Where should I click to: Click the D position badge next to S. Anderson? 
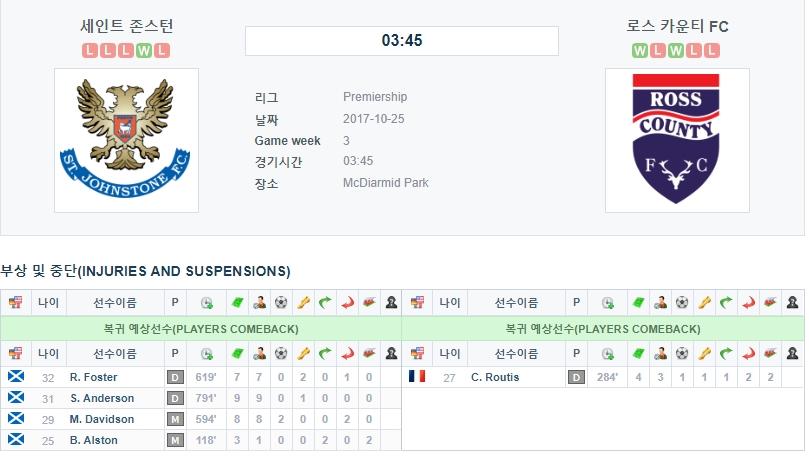(175, 398)
